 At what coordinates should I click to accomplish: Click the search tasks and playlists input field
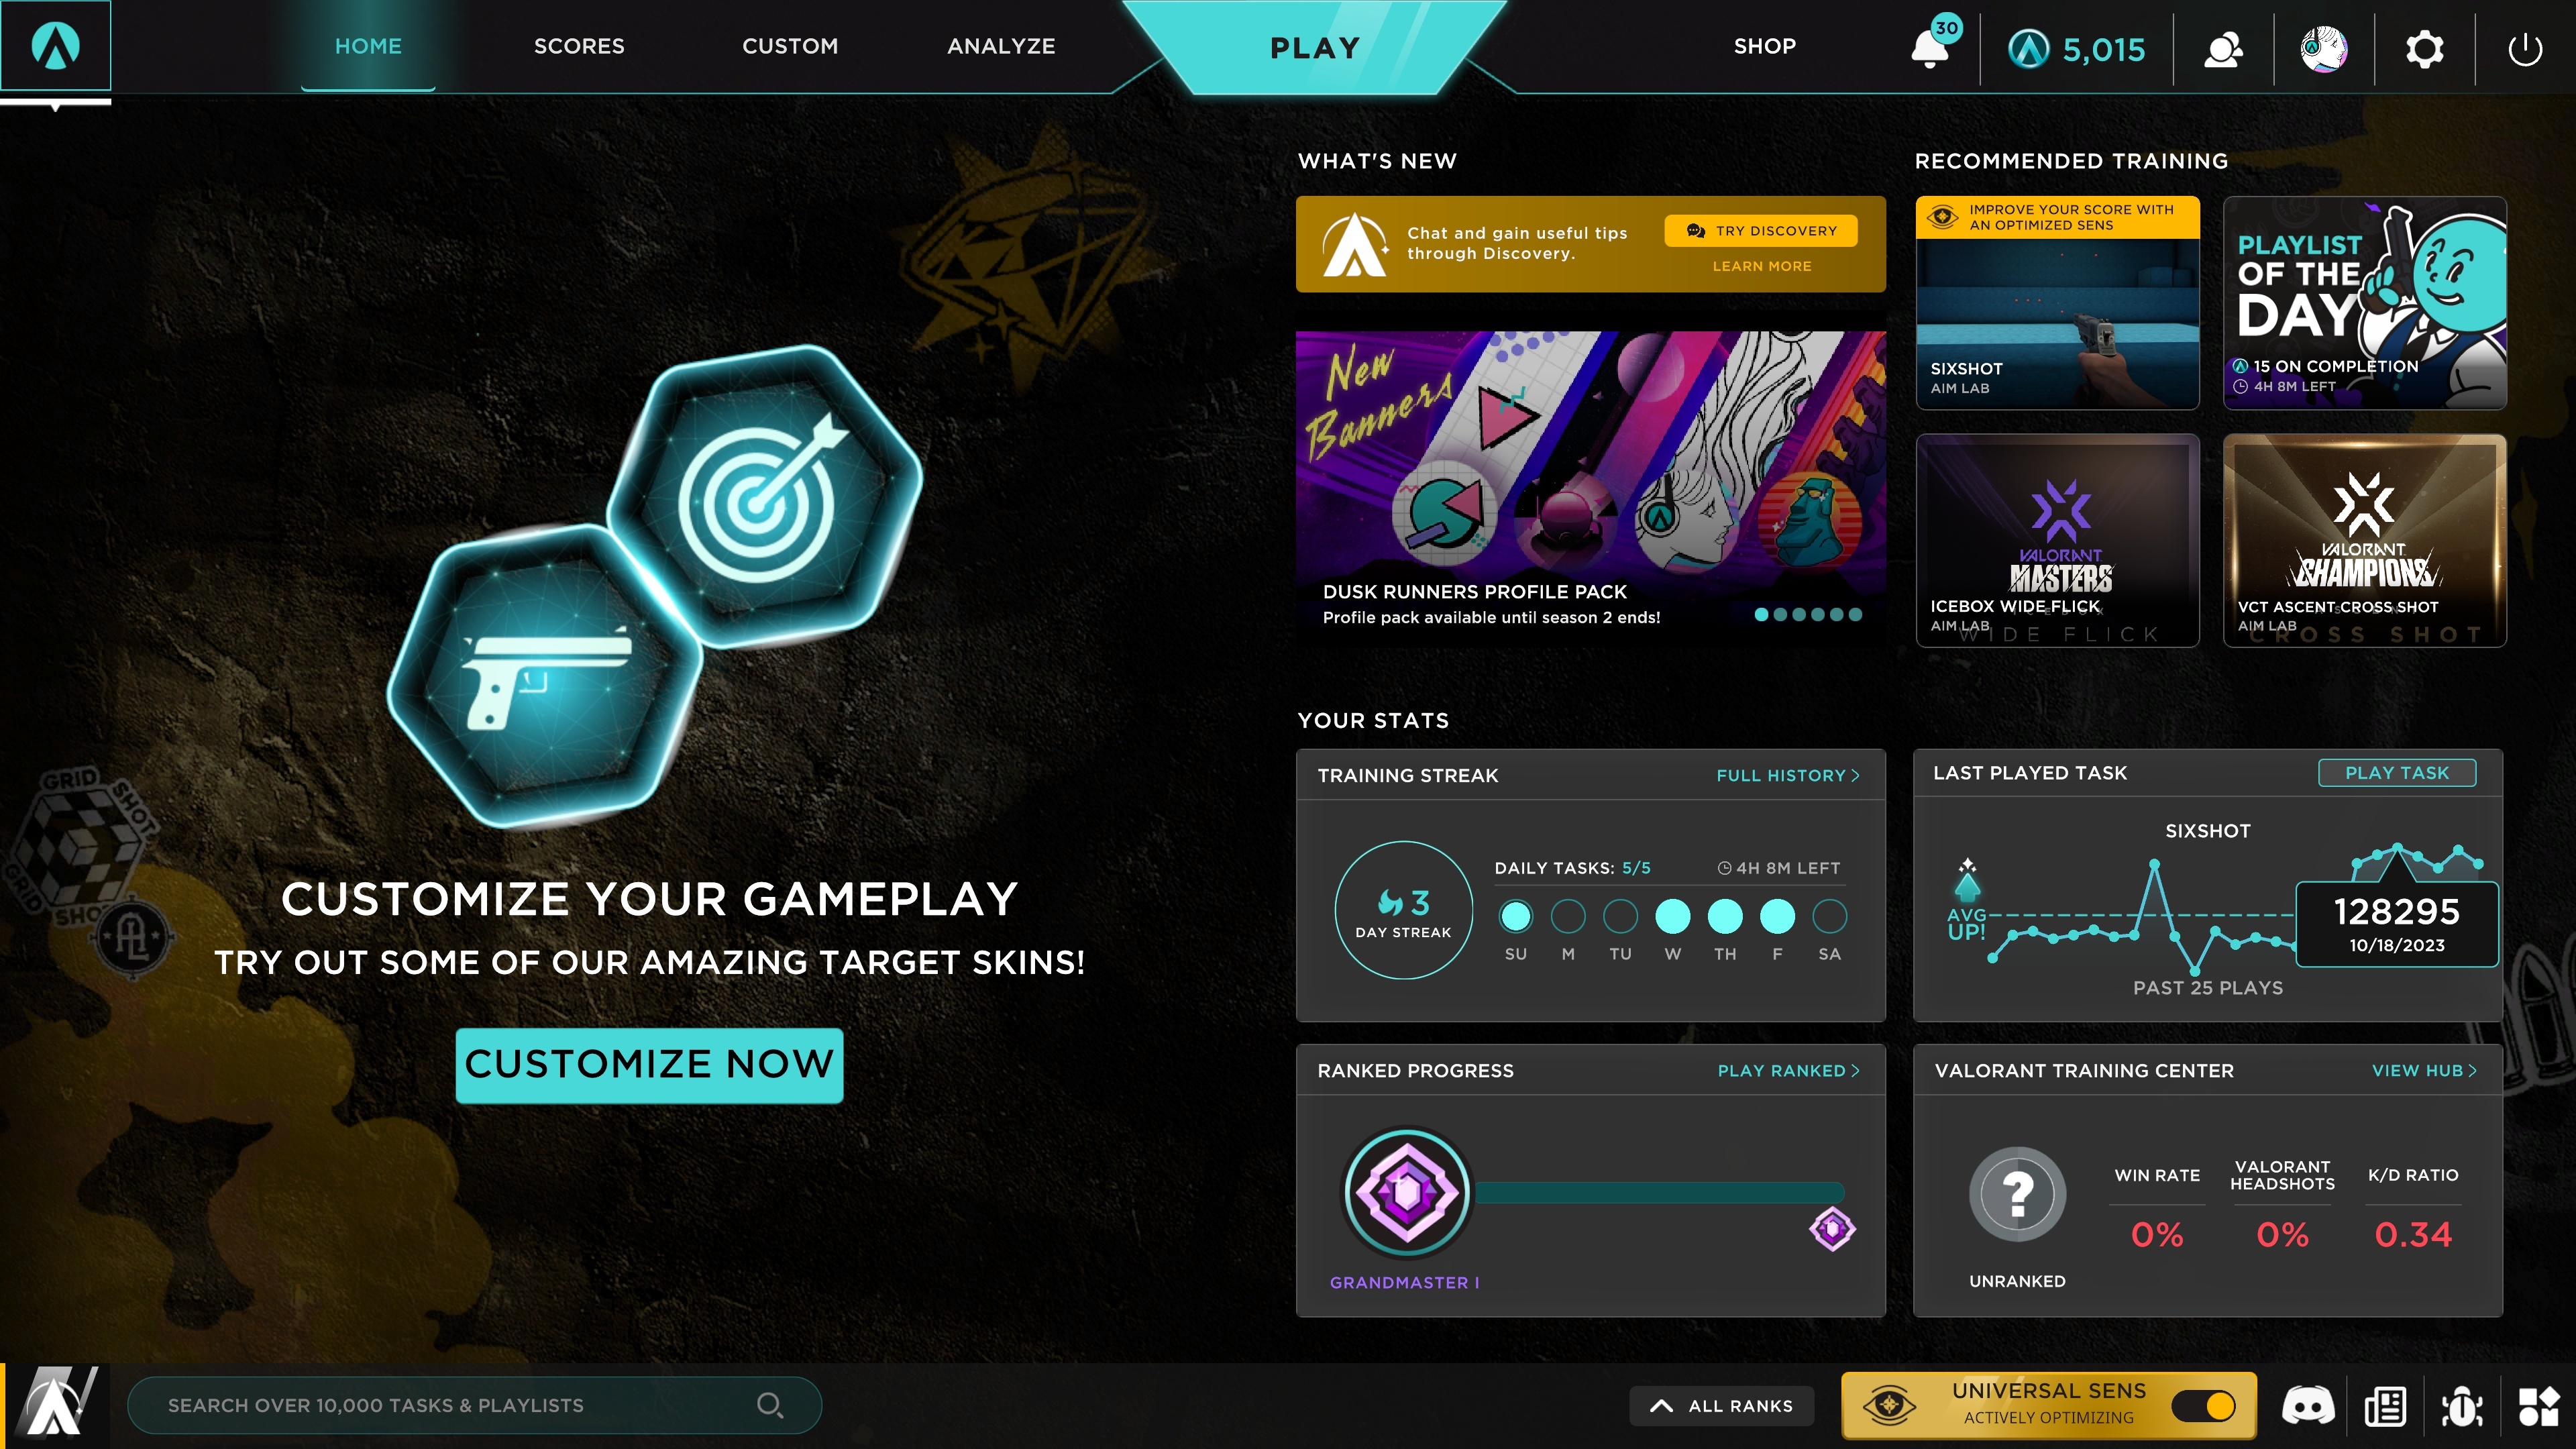466,1405
